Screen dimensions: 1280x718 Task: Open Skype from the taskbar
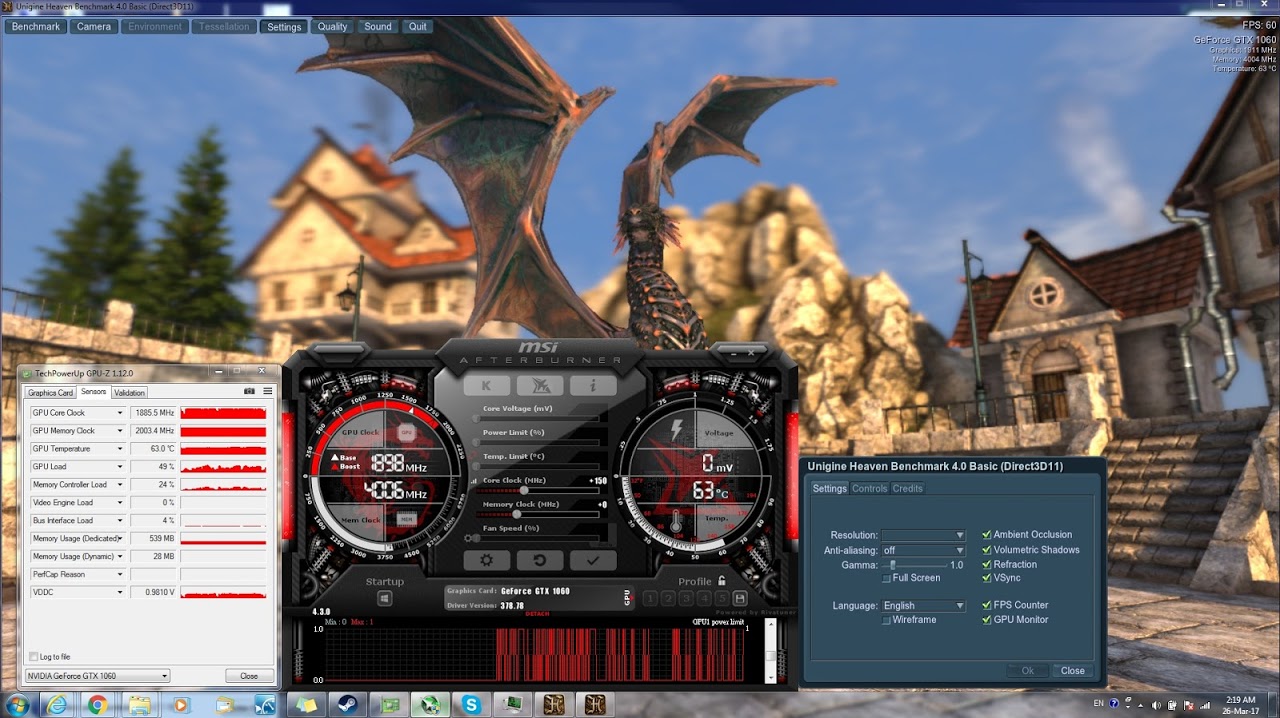470,705
